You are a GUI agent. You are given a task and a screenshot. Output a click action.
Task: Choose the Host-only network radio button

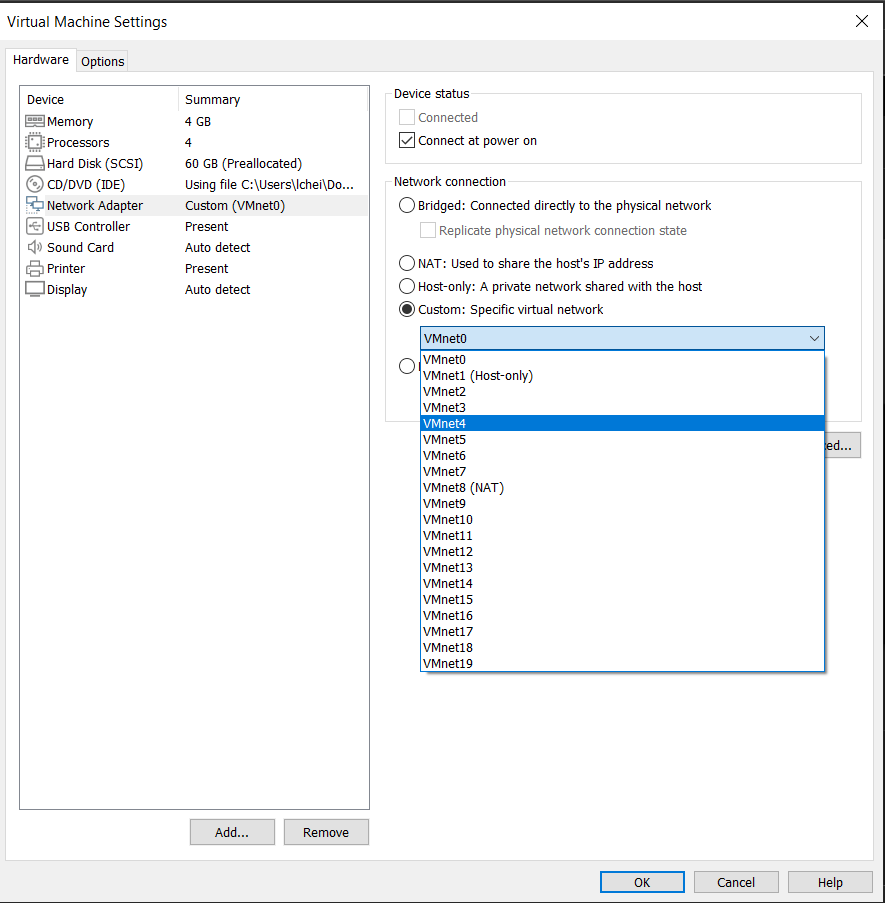[x=407, y=286]
